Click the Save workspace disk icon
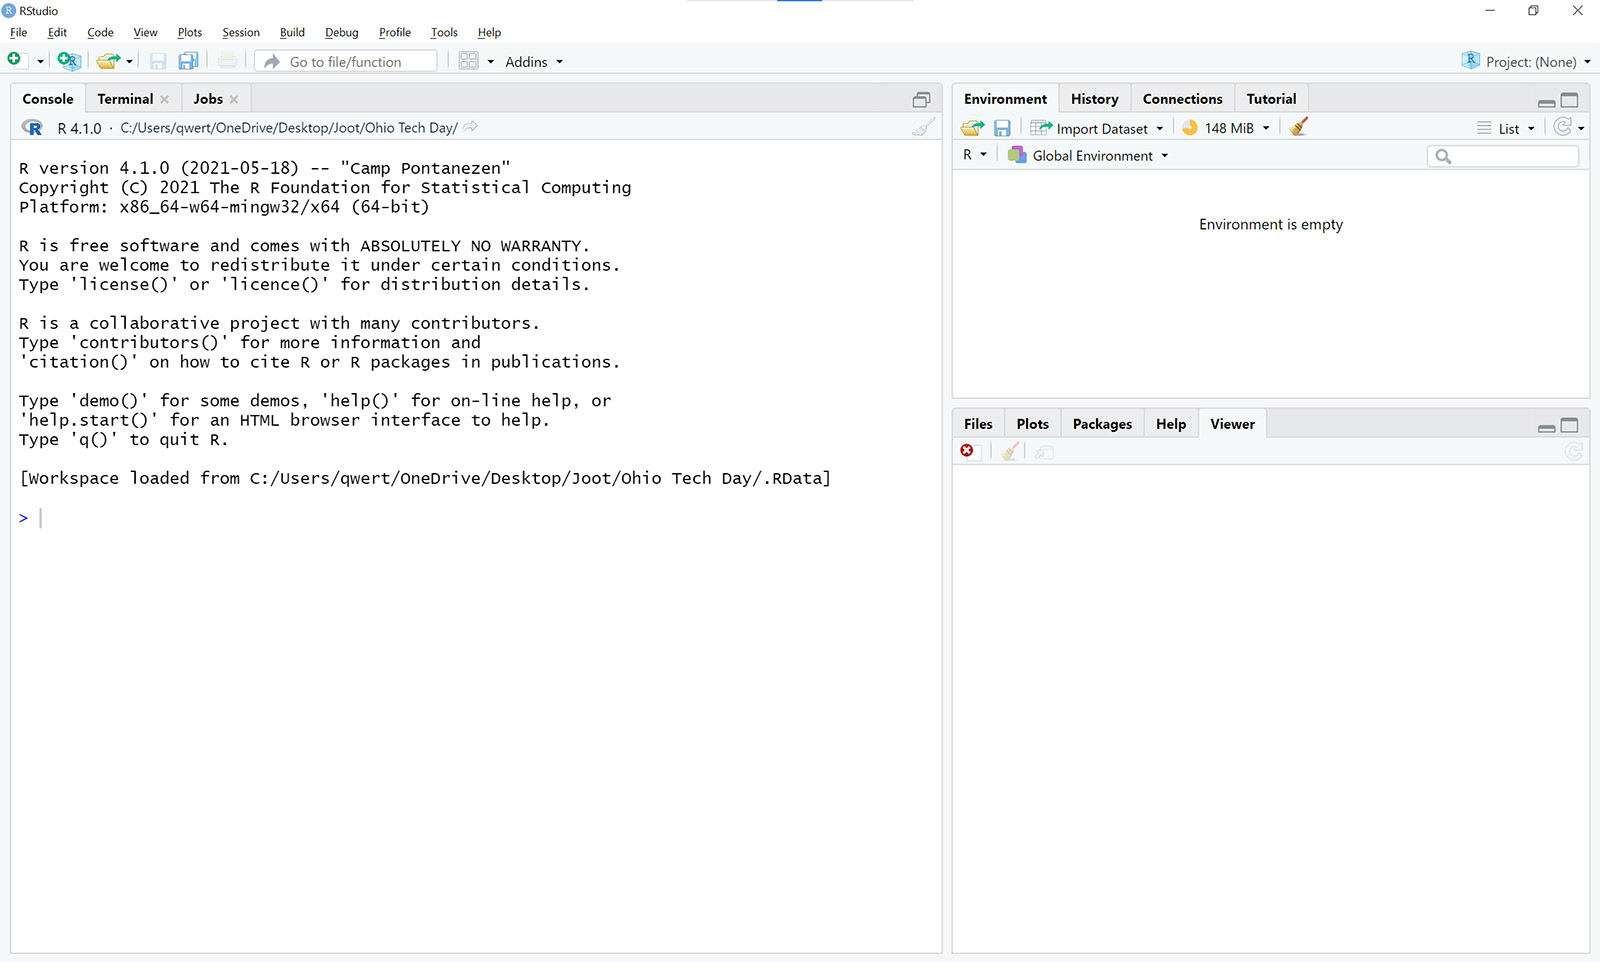This screenshot has width=1600, height=962. click(1002, 128)
